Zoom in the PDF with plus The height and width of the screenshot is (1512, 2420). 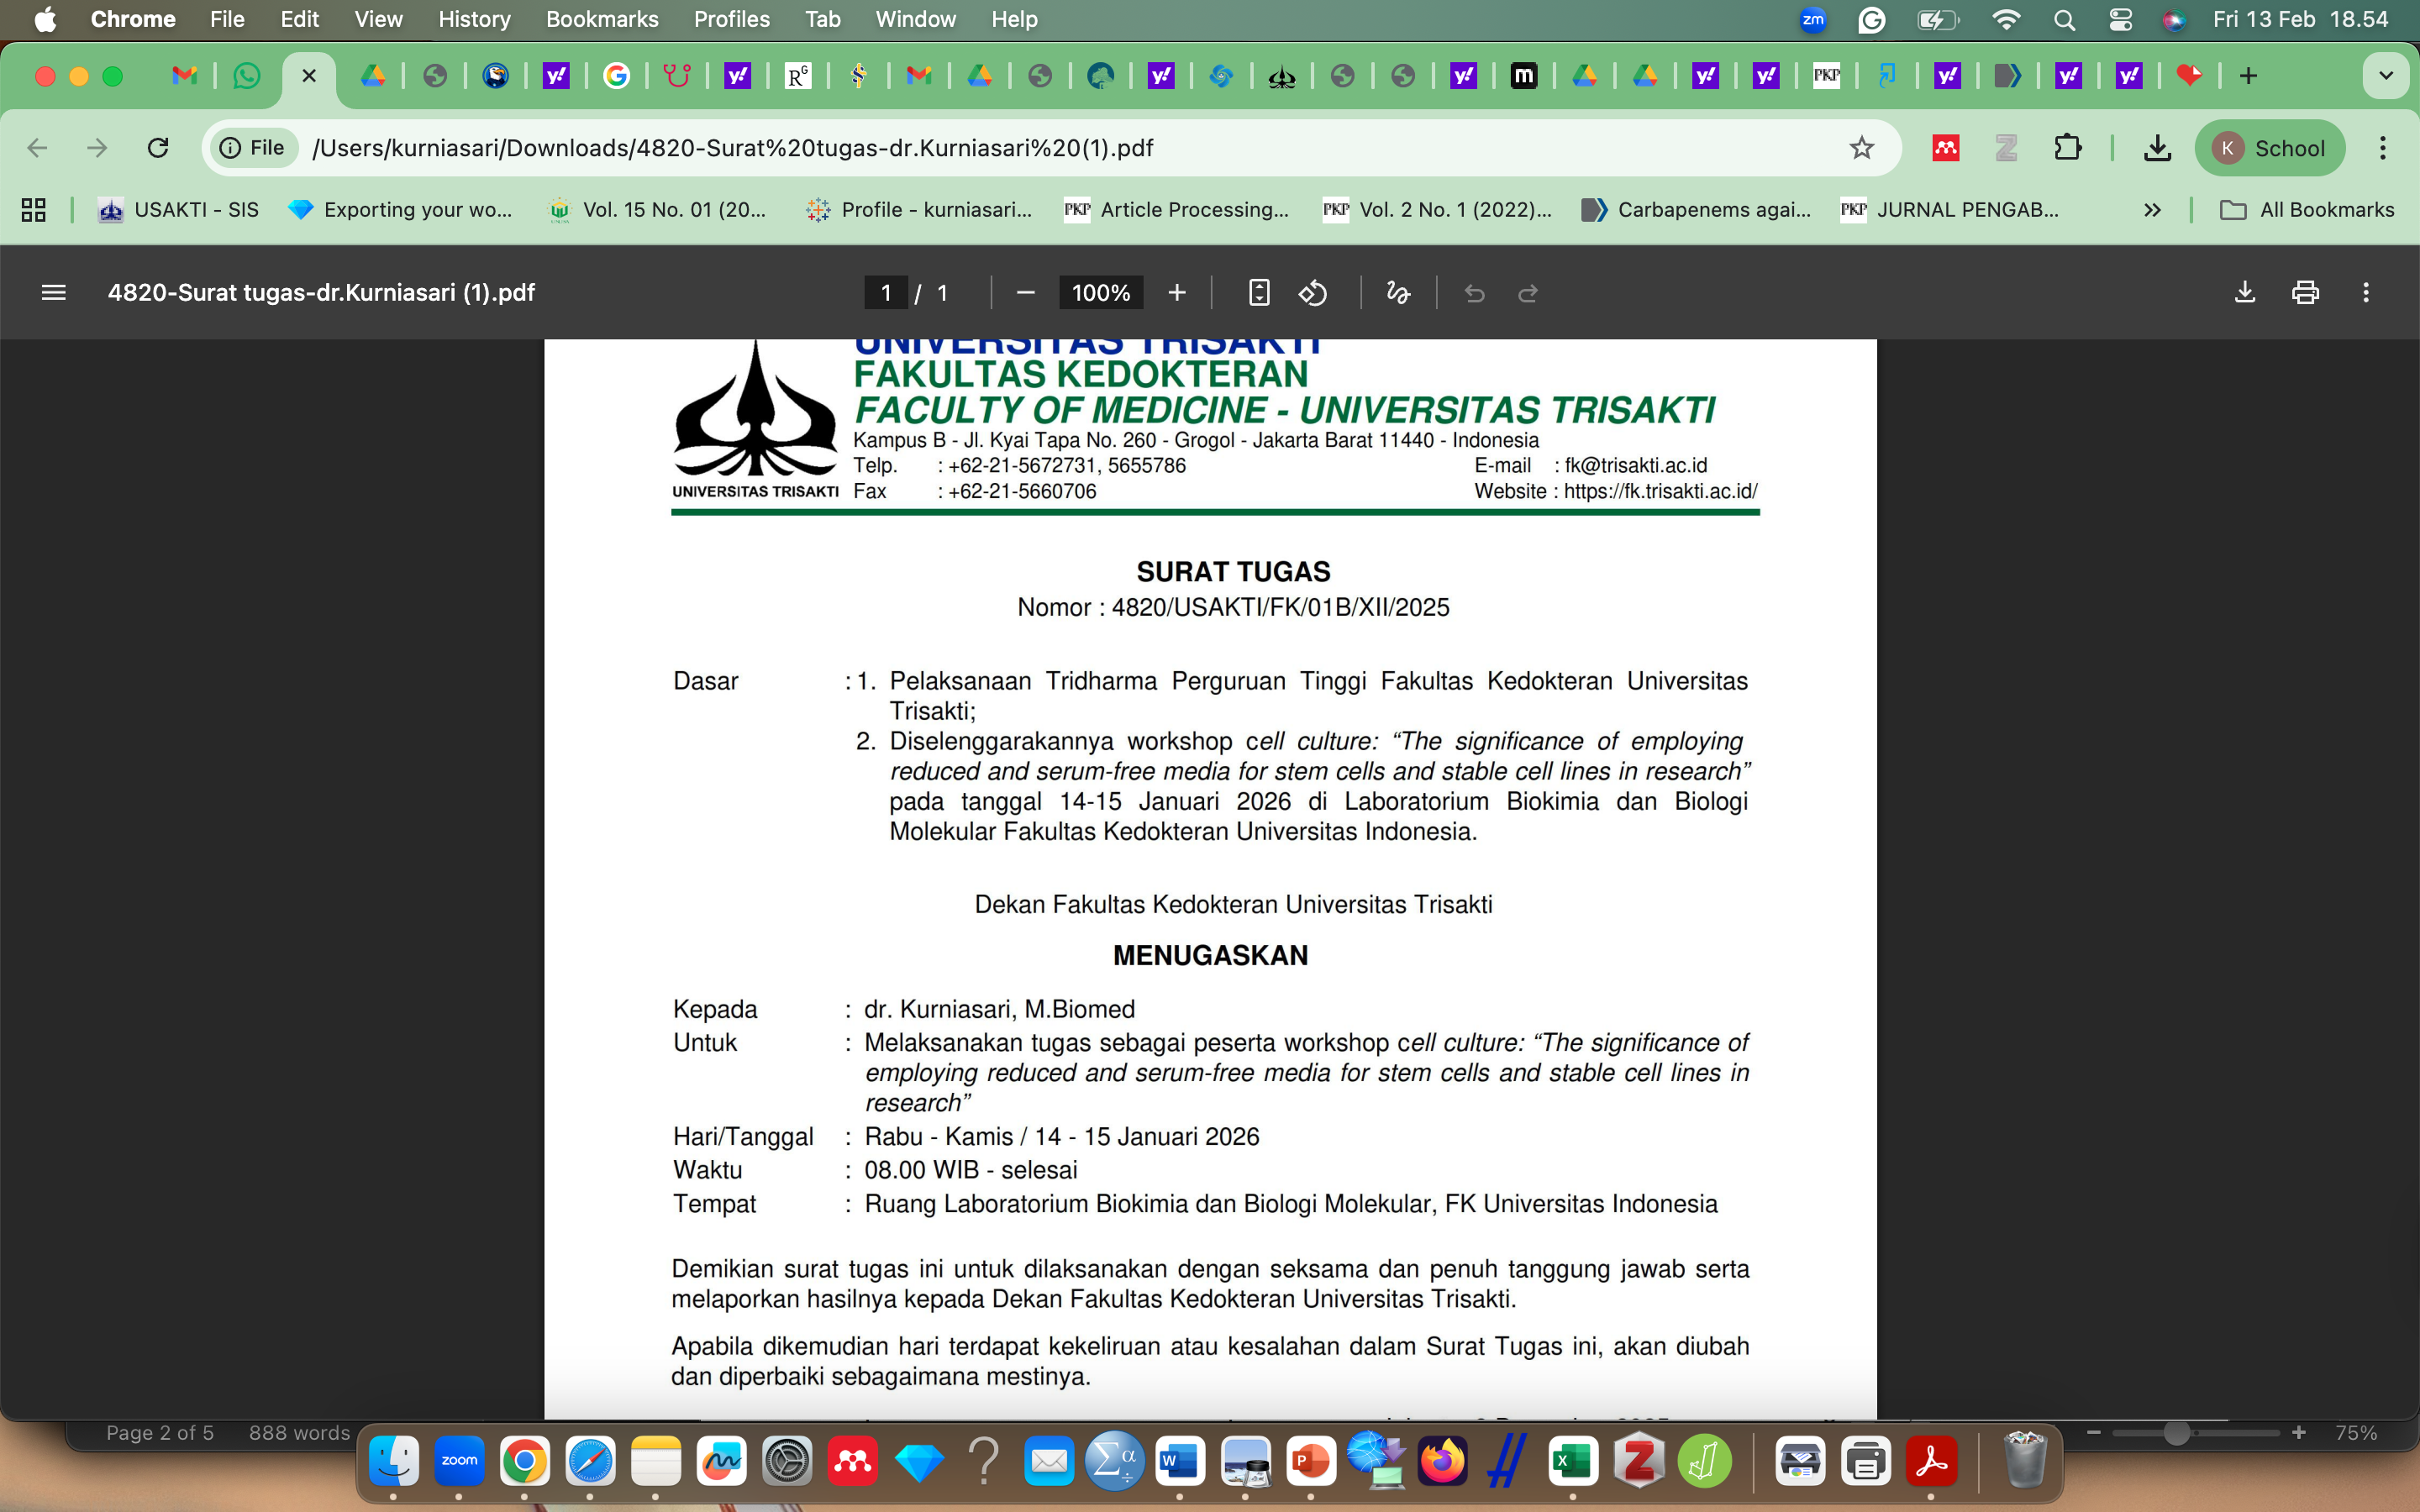click(1177, 293)
